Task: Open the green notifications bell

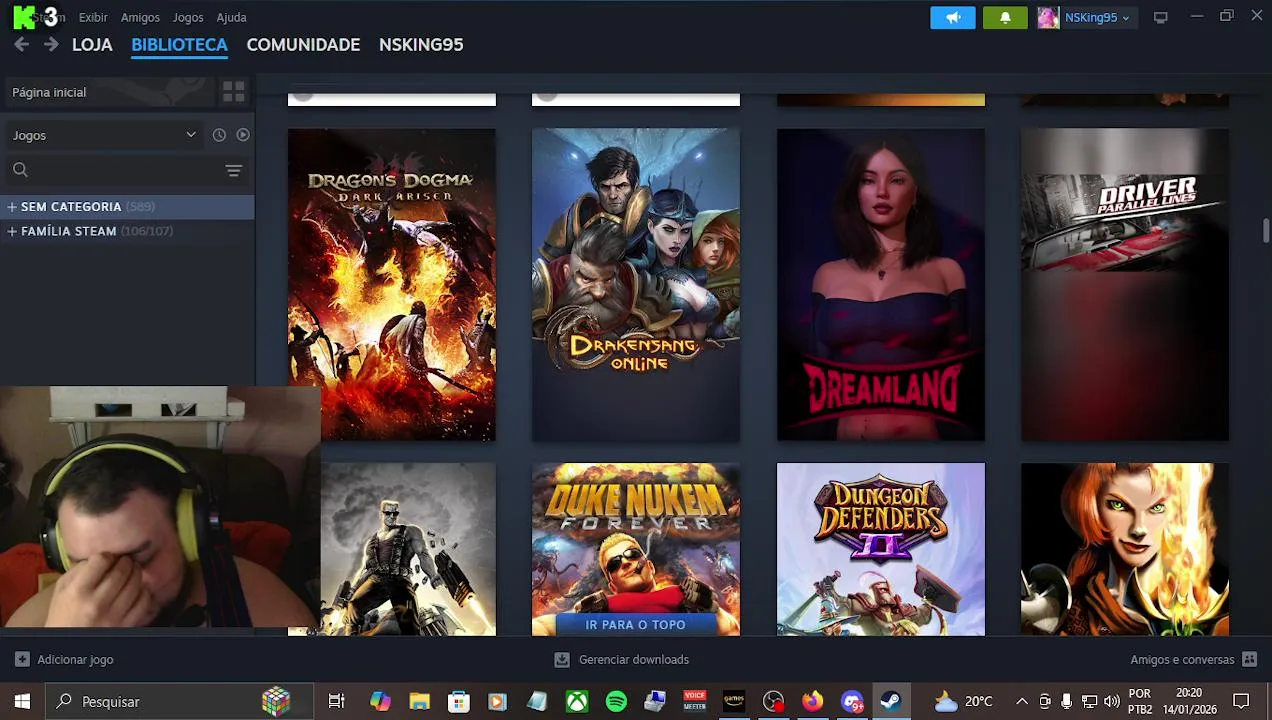Action: [x=1005, y=17]
